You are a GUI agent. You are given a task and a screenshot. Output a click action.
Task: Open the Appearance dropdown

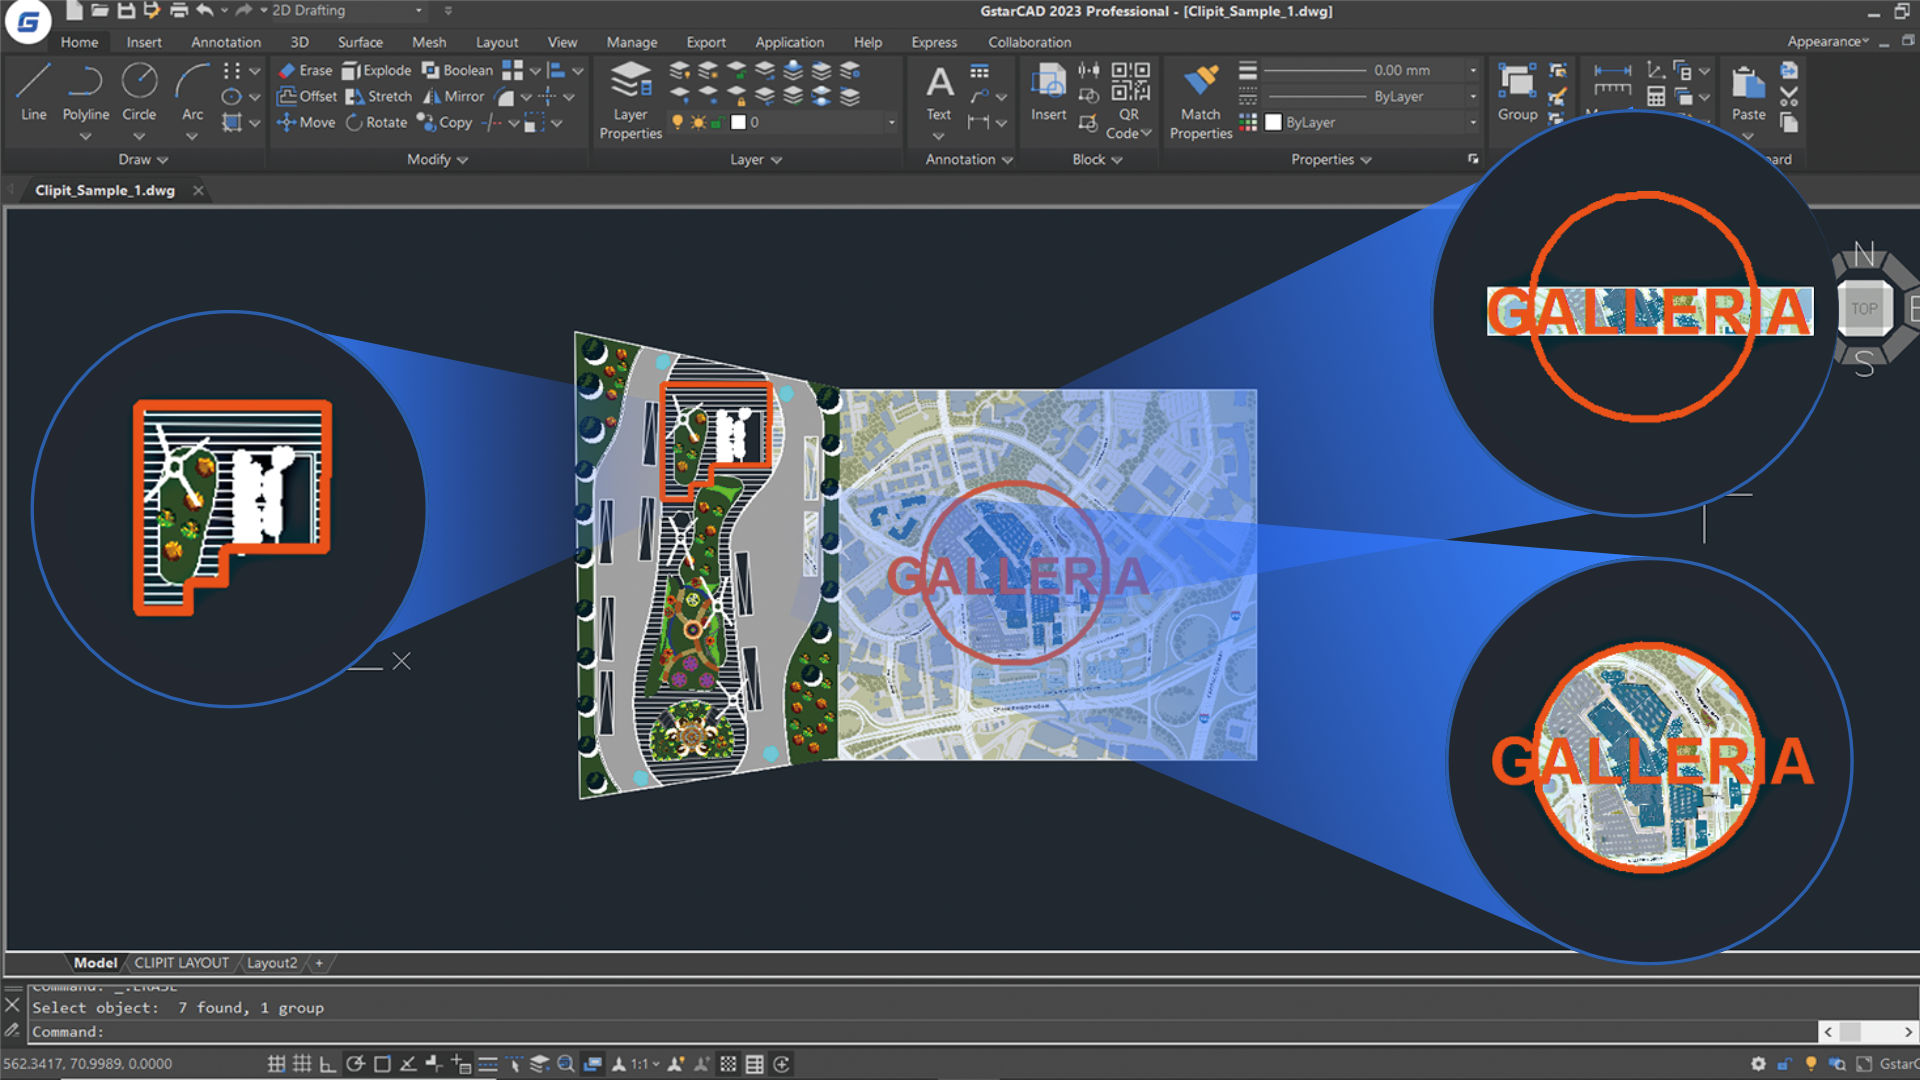1827,41
